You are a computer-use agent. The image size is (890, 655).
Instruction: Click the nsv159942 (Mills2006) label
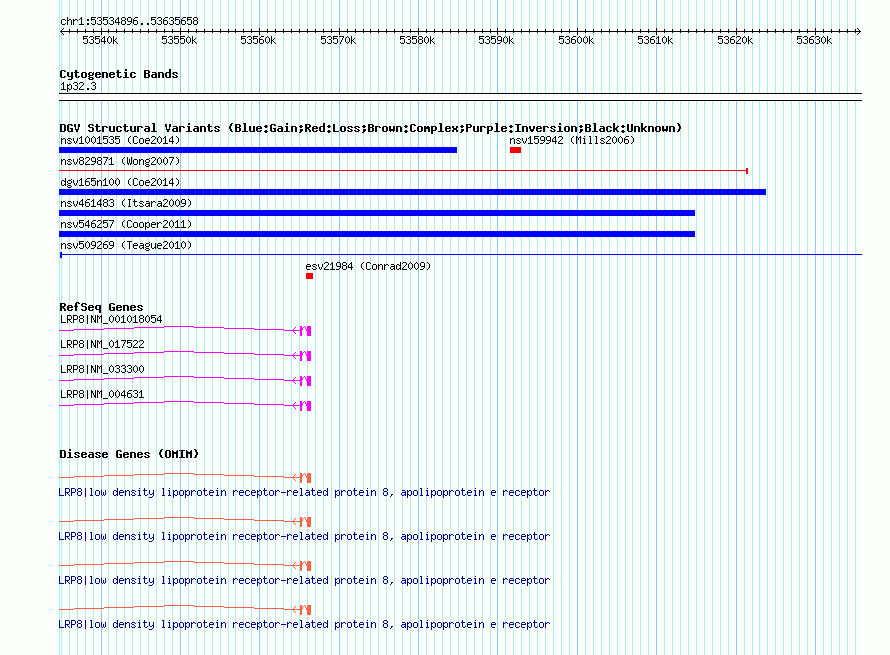pyautogui.click(x=572, y=140)
